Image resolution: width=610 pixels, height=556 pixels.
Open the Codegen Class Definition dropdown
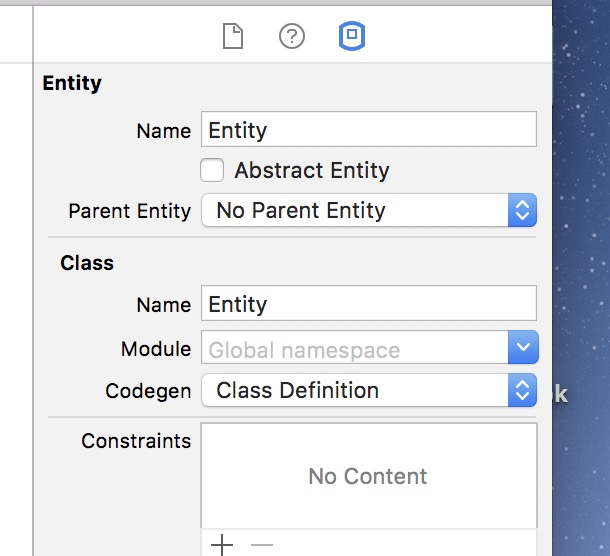[369, 390]
